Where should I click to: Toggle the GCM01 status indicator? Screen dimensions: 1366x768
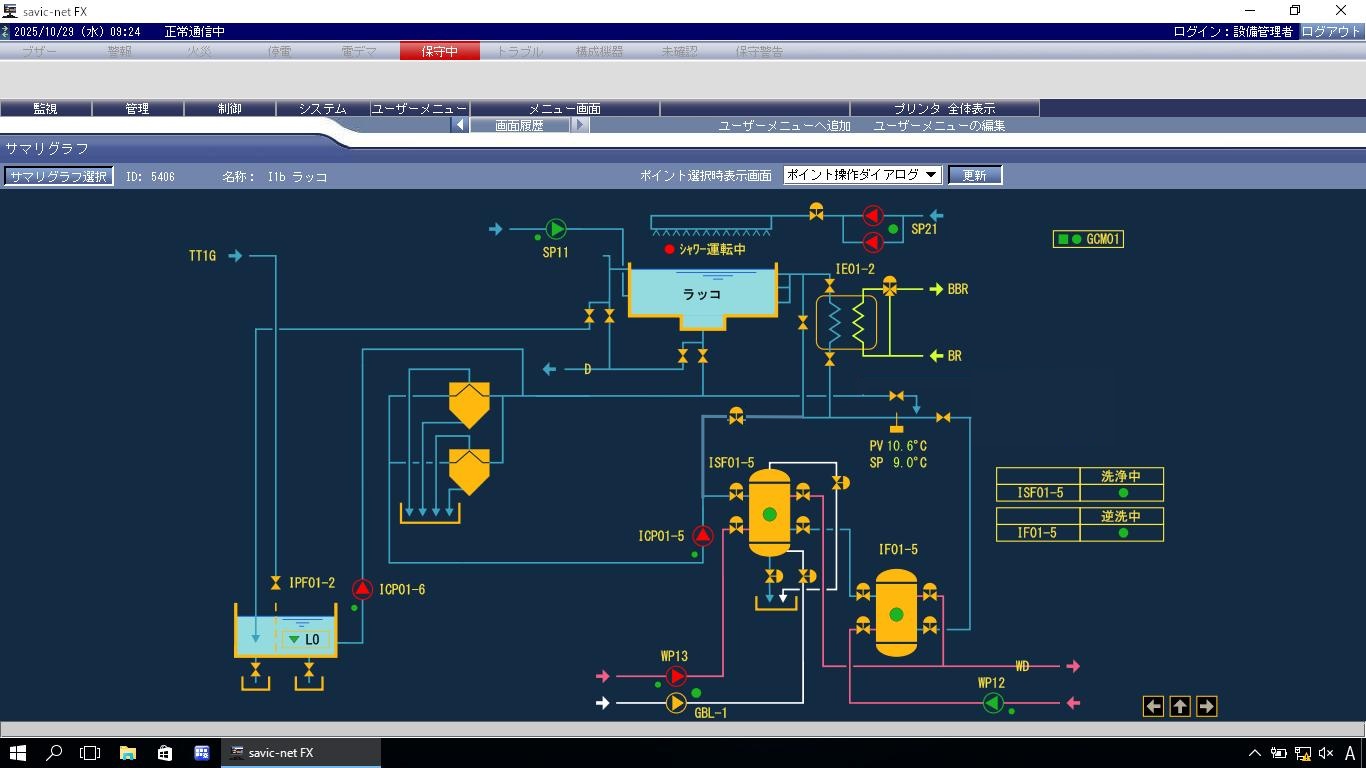tap(1088, 239)
